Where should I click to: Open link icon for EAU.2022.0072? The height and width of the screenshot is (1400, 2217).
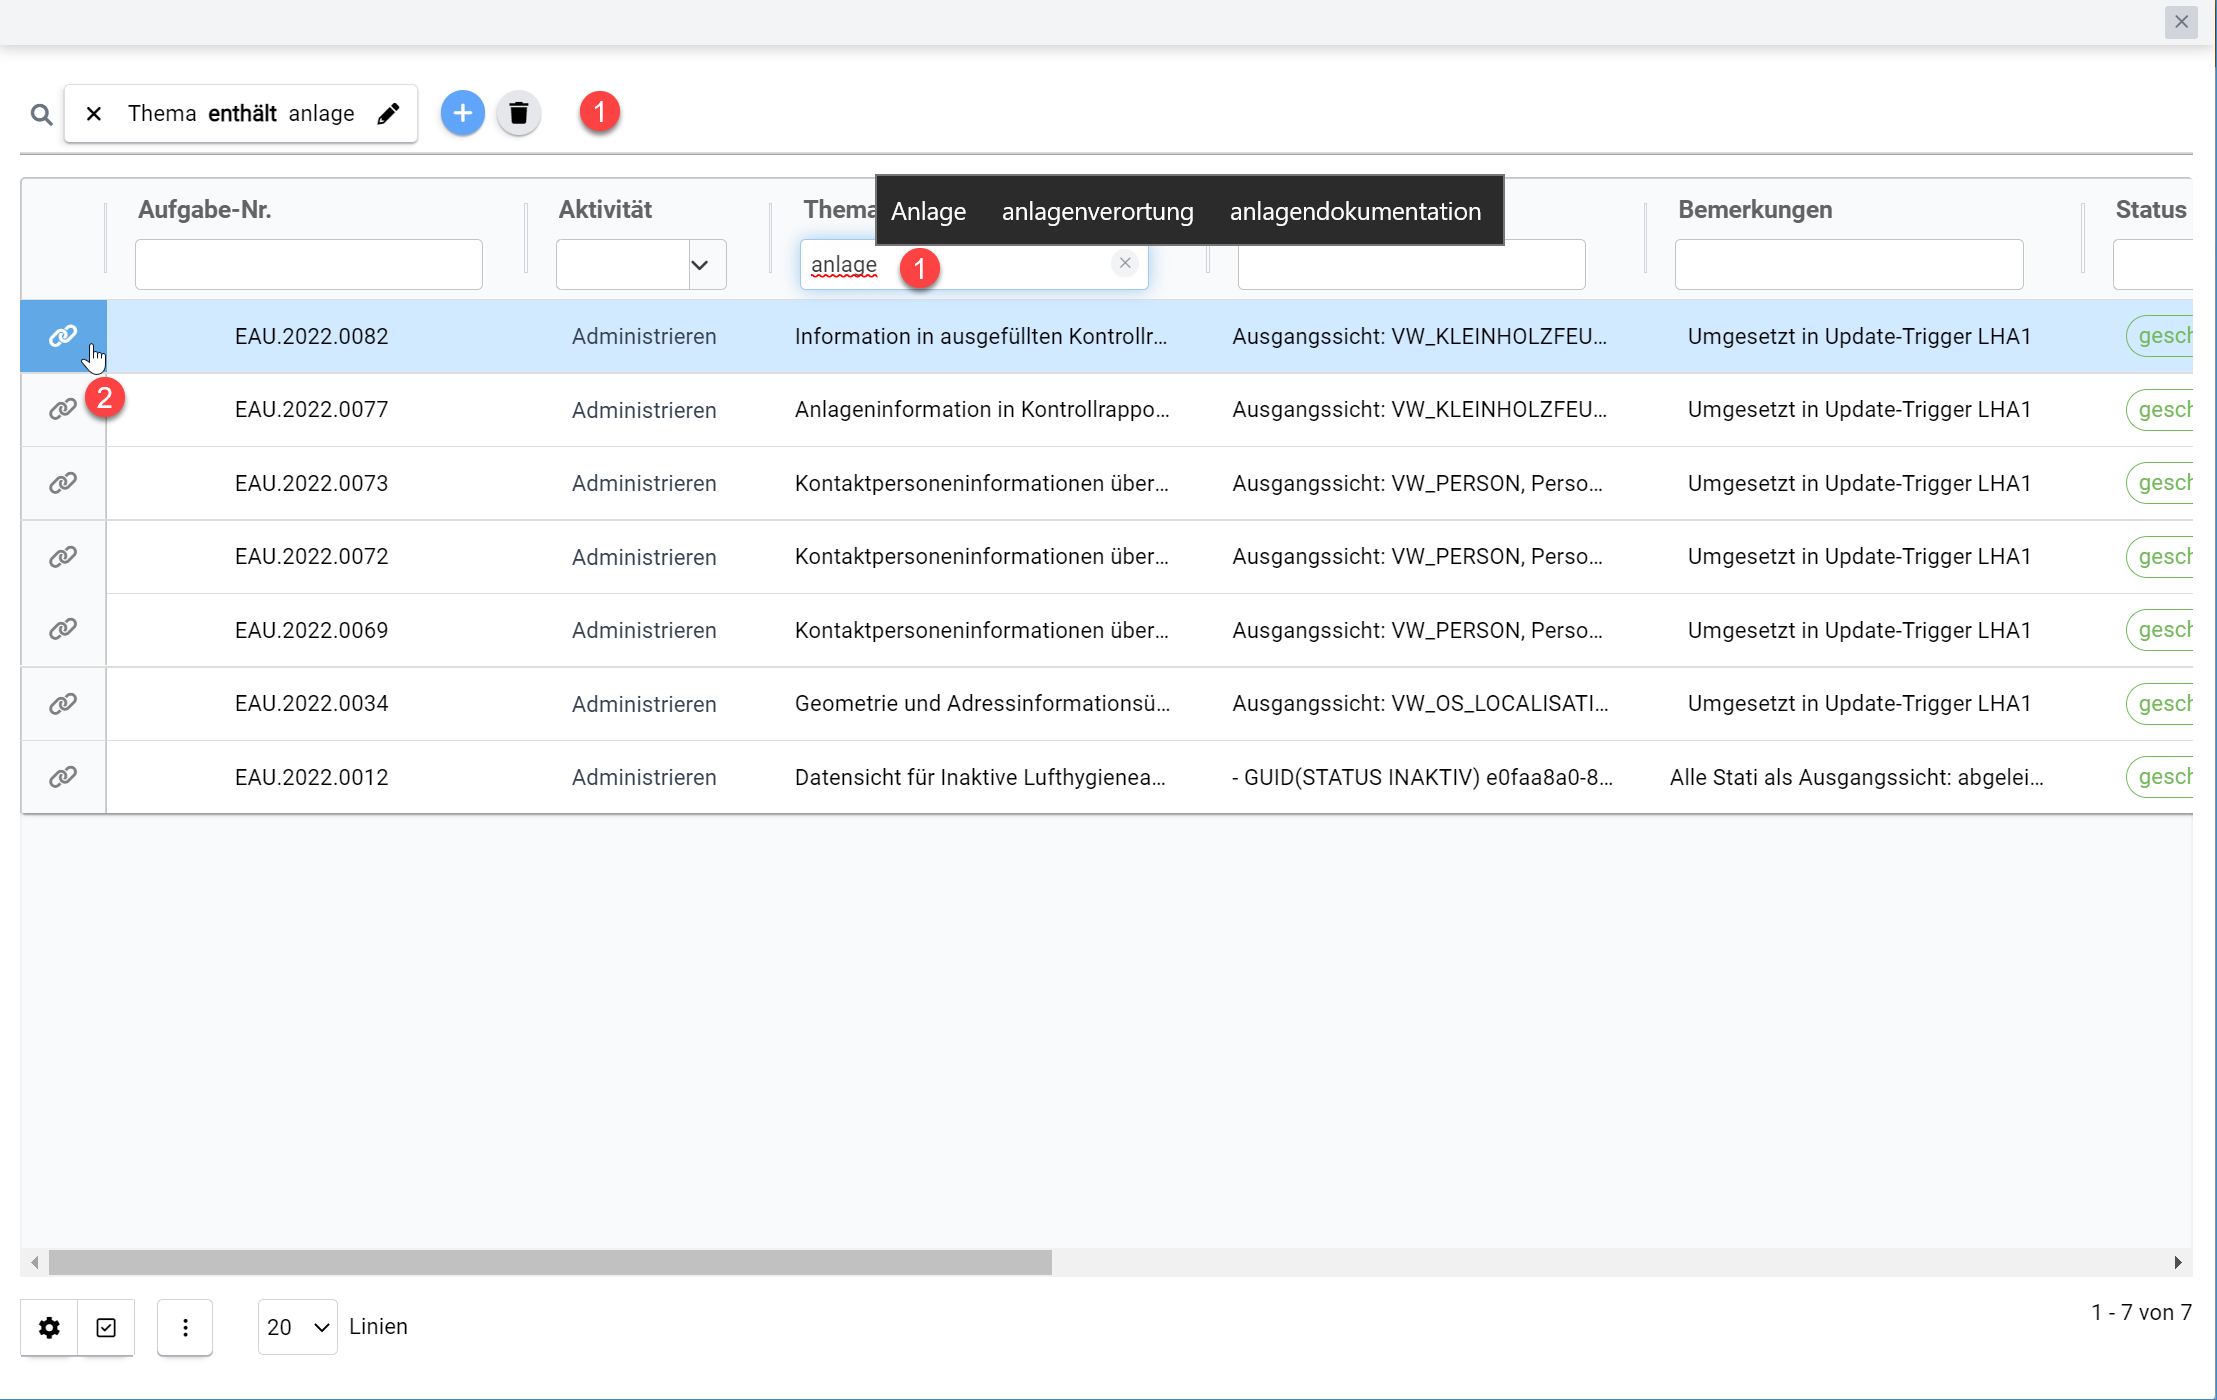(x=63, y=556)
